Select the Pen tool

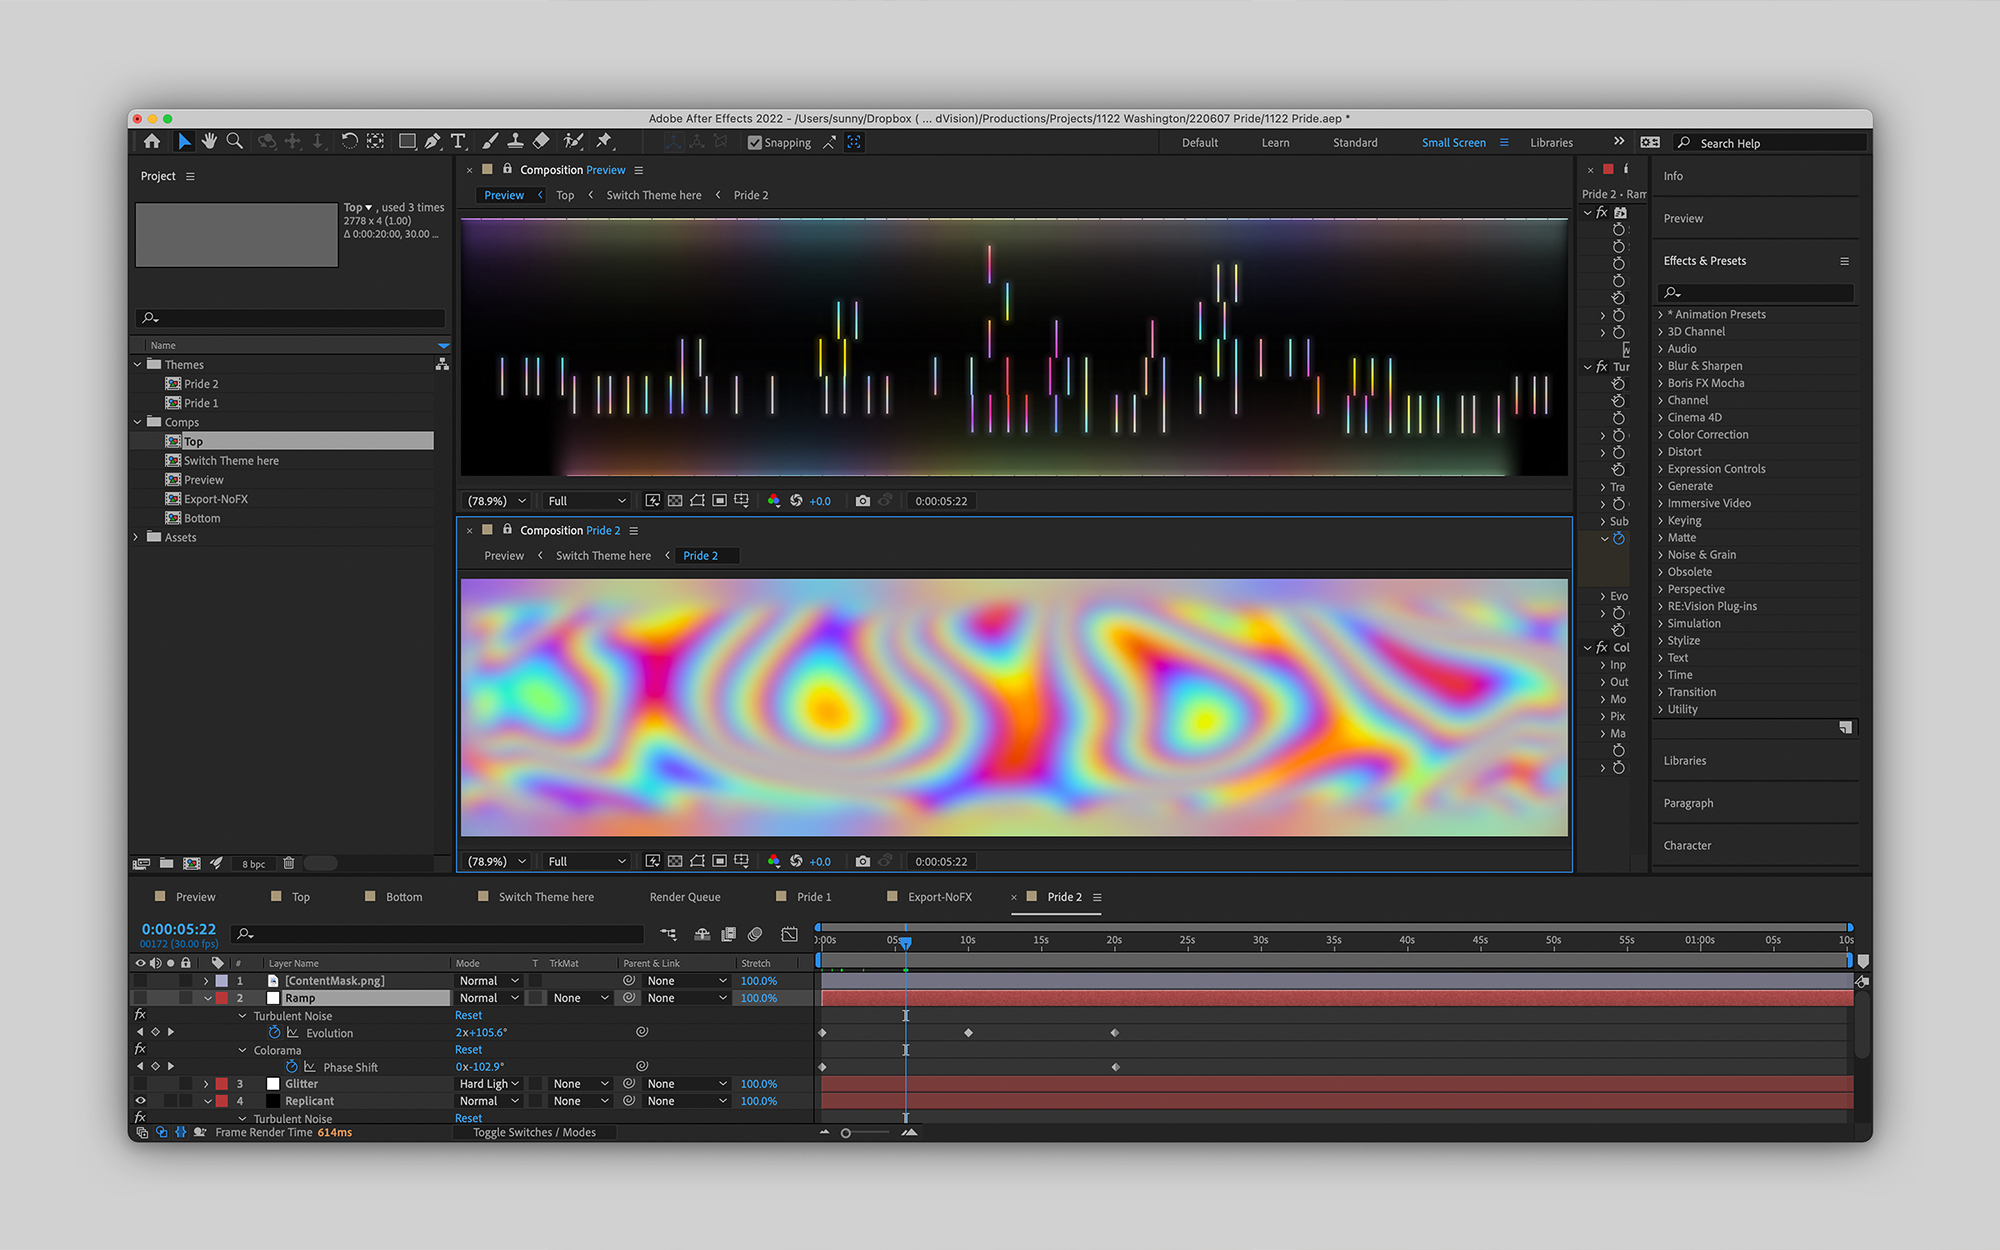point(432,142)
